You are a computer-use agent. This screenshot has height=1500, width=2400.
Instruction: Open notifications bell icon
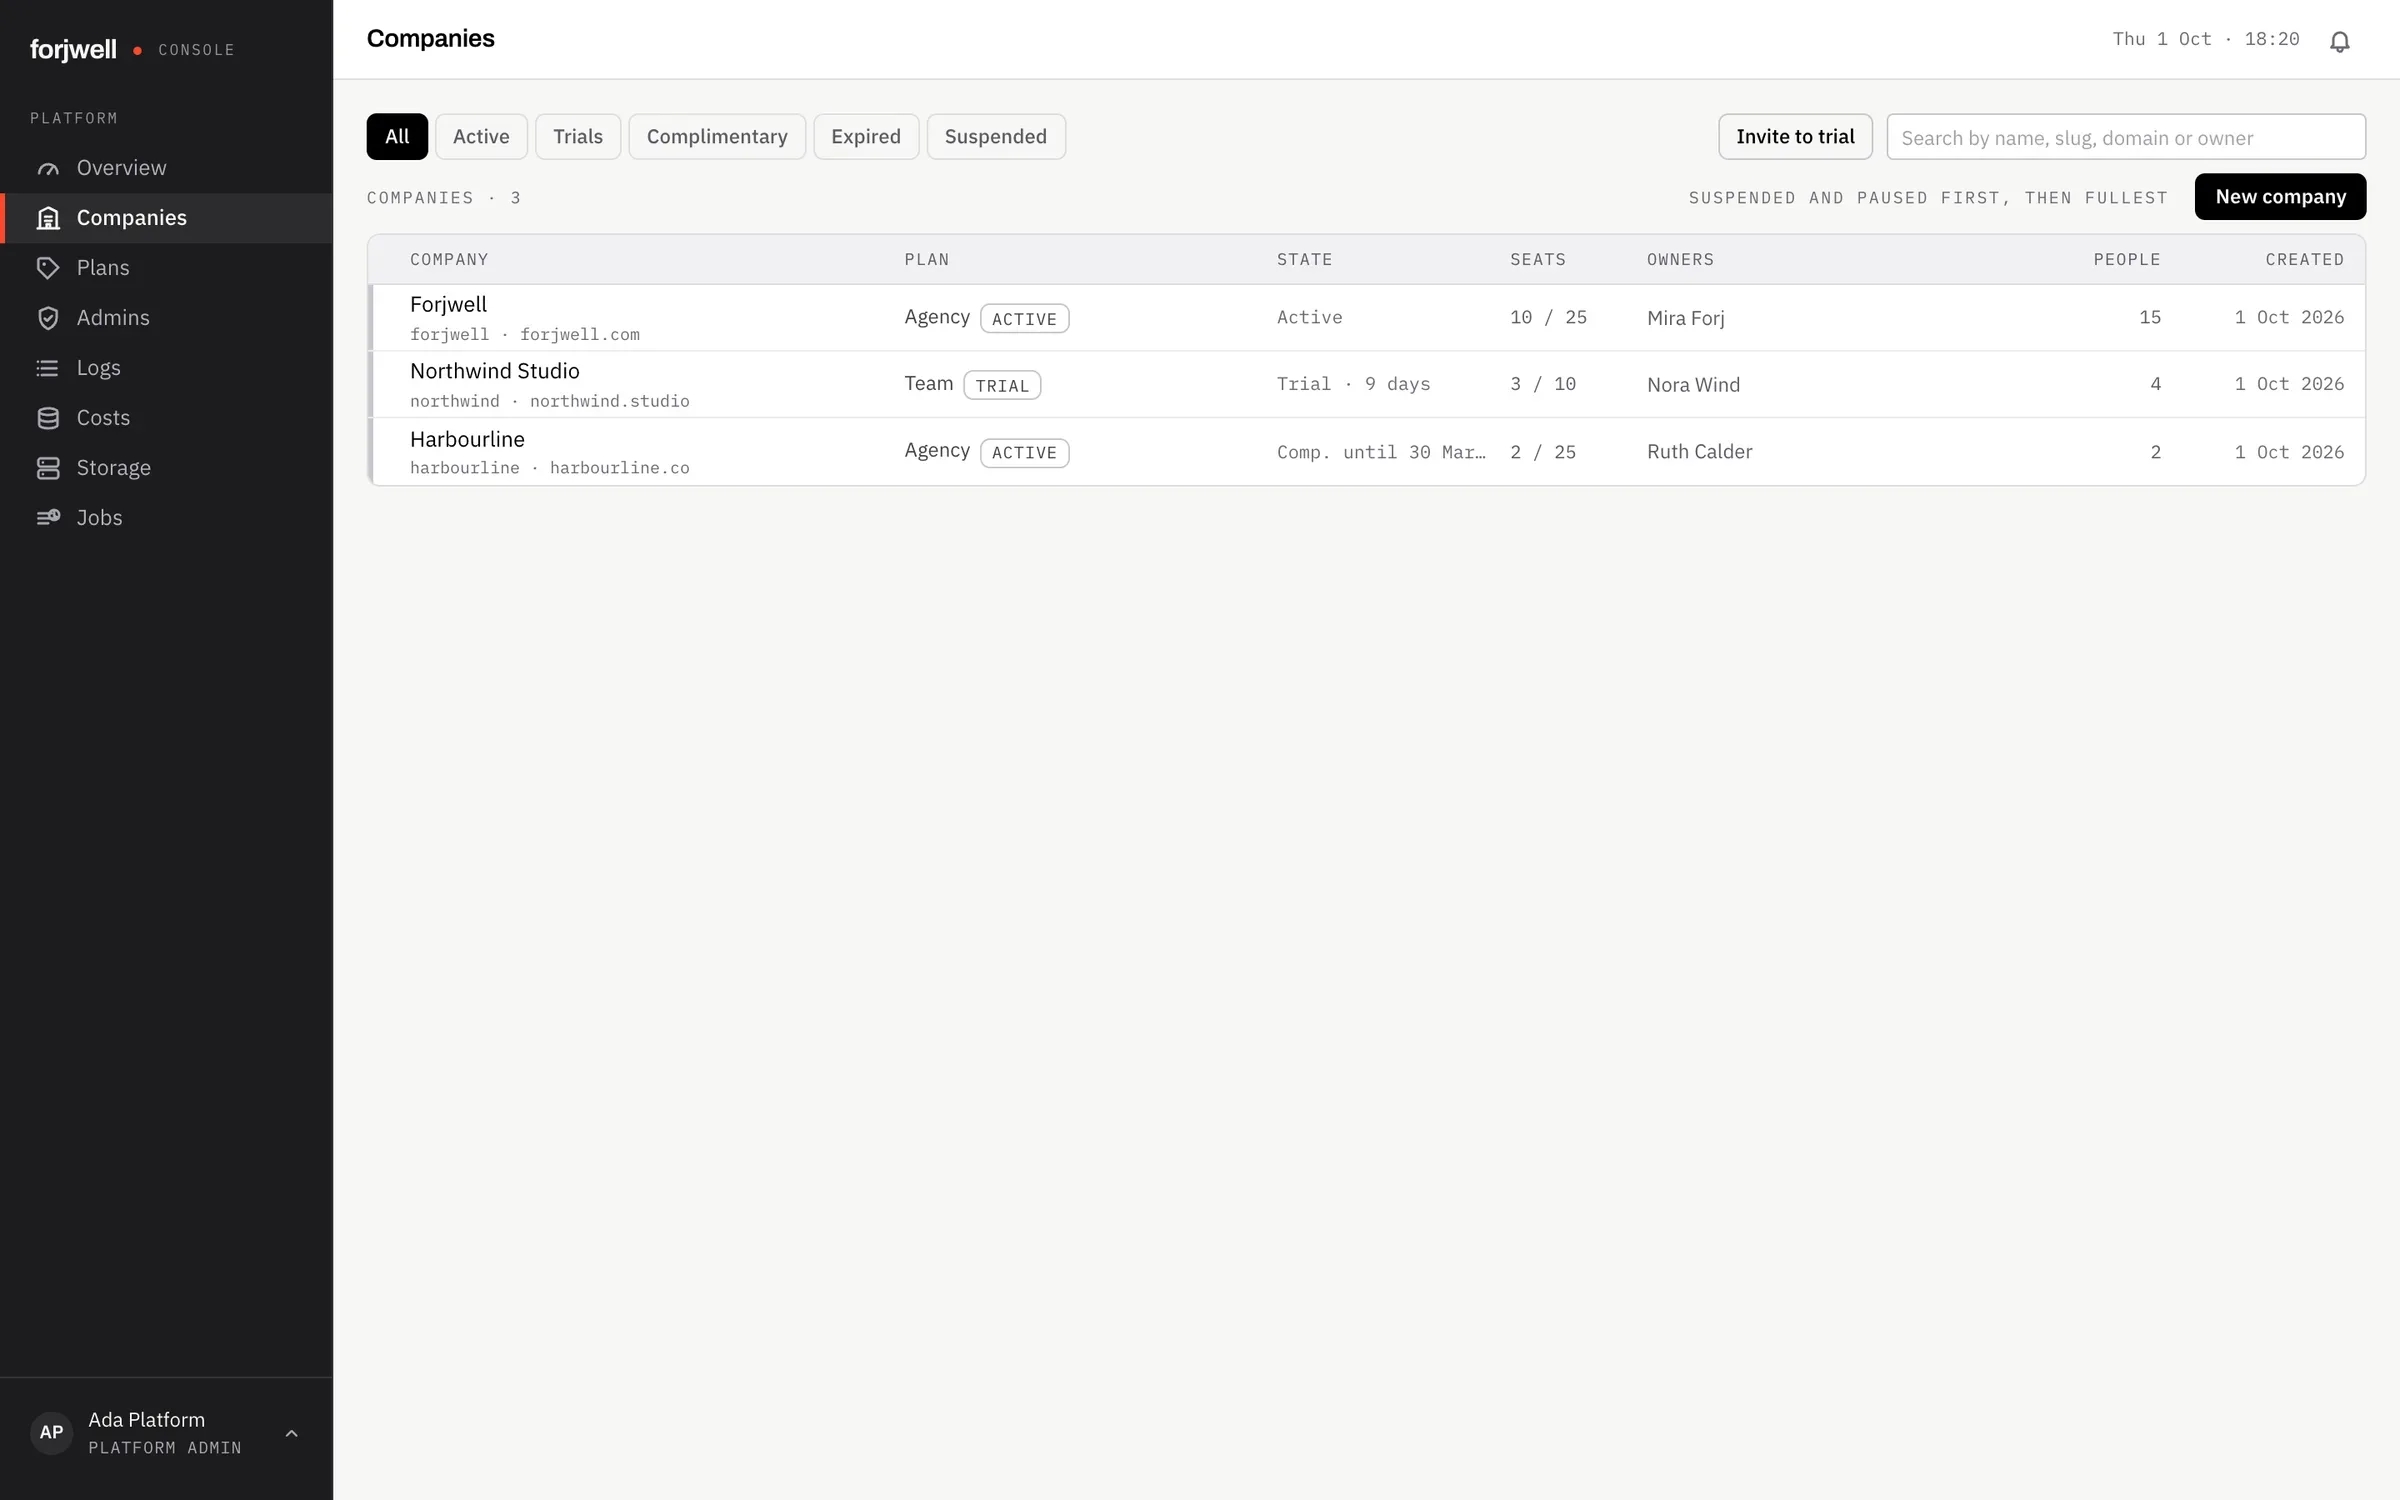pos(2339,41)
